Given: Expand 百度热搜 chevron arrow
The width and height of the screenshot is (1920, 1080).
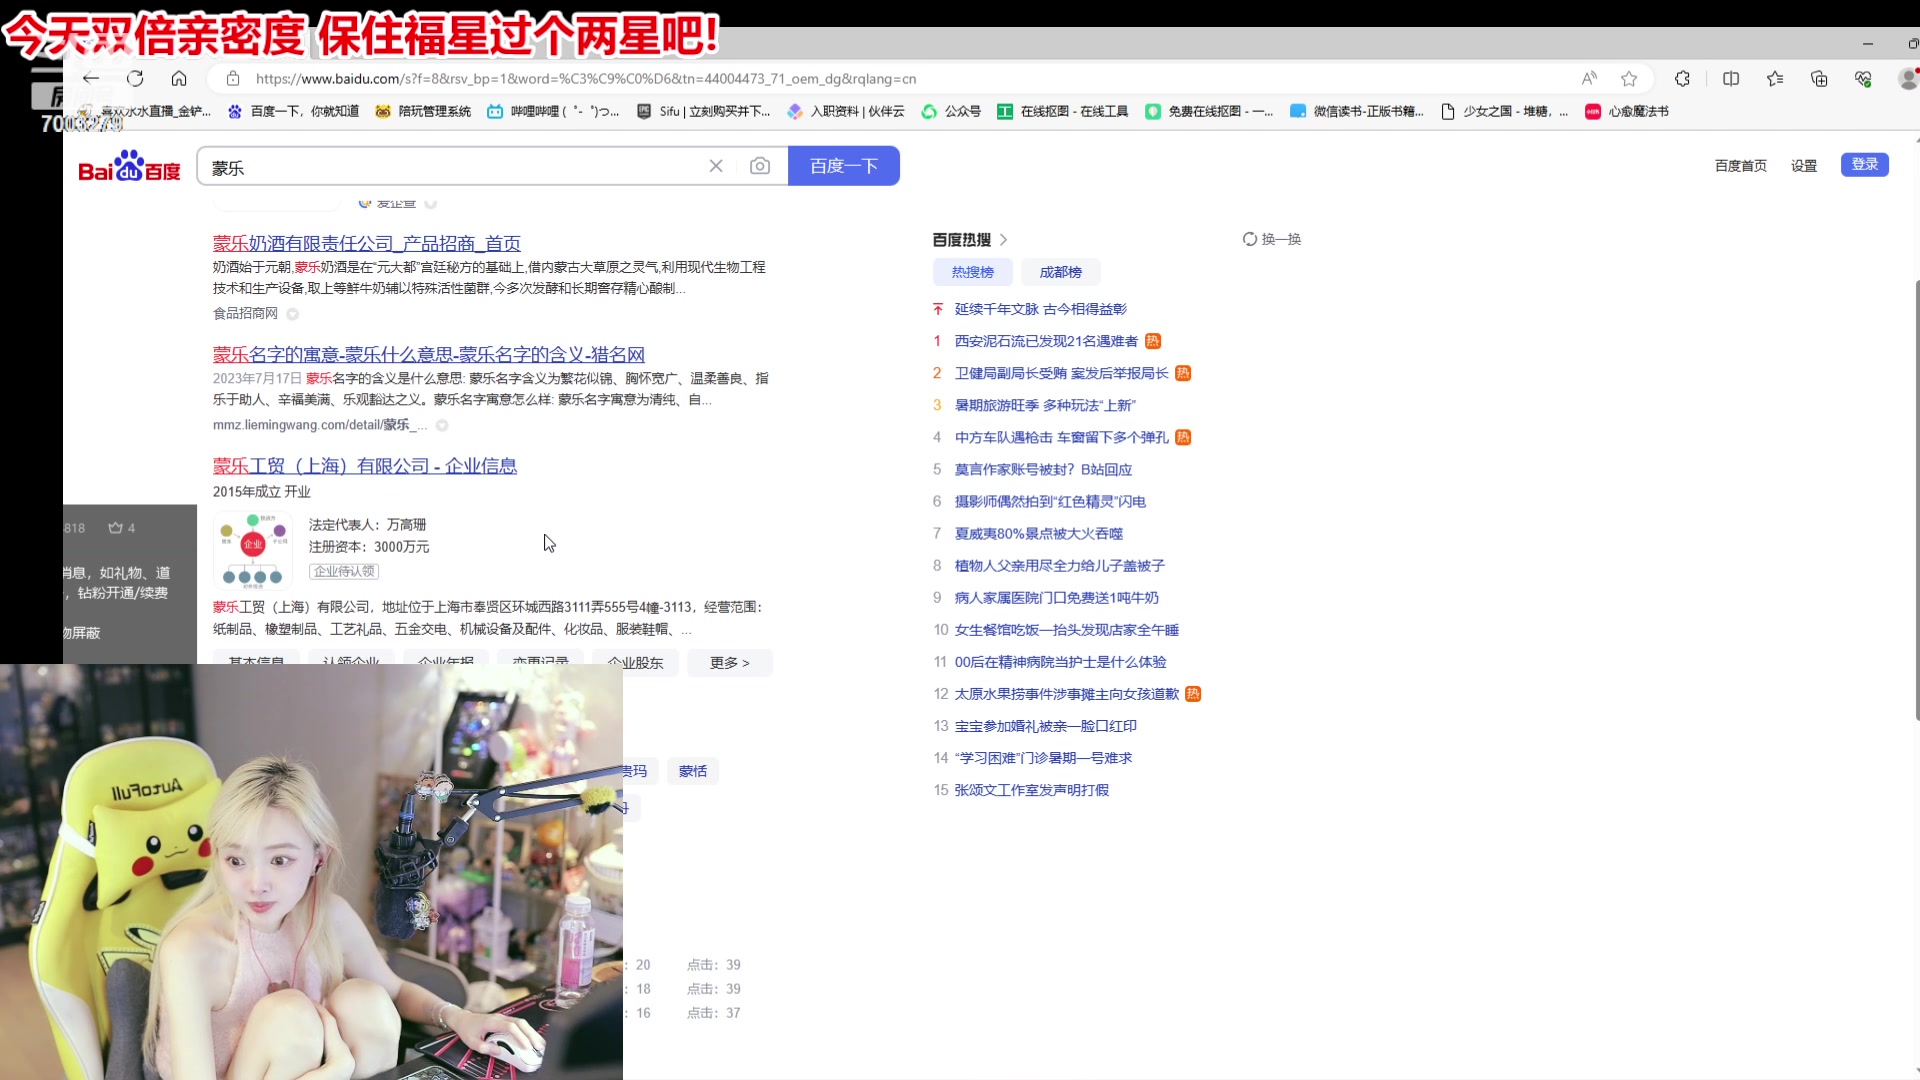Looking at the screenshot, I should click(1003, 240).
